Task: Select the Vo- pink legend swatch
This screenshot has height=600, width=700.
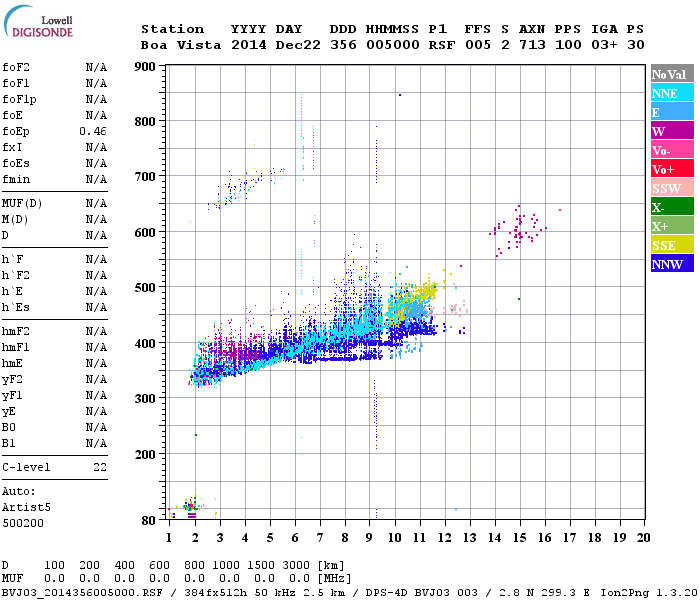Action: point(672,150)
